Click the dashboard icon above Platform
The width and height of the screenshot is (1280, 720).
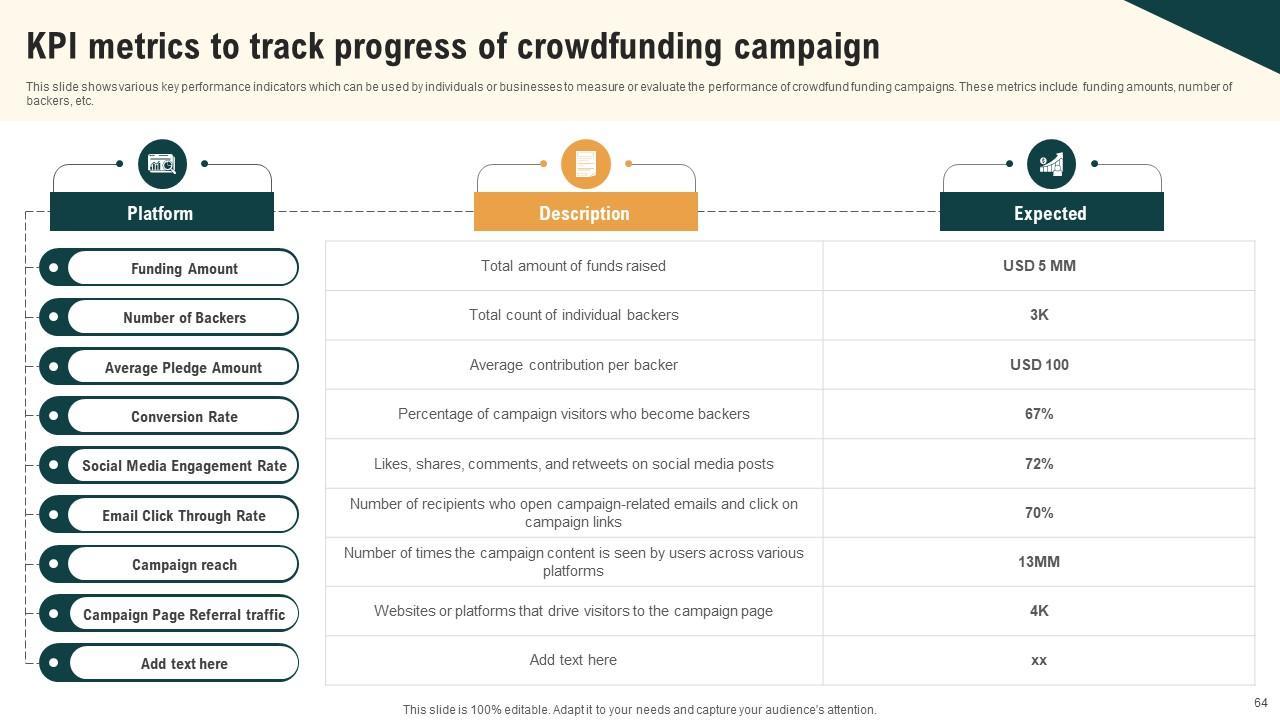(162, 164)
